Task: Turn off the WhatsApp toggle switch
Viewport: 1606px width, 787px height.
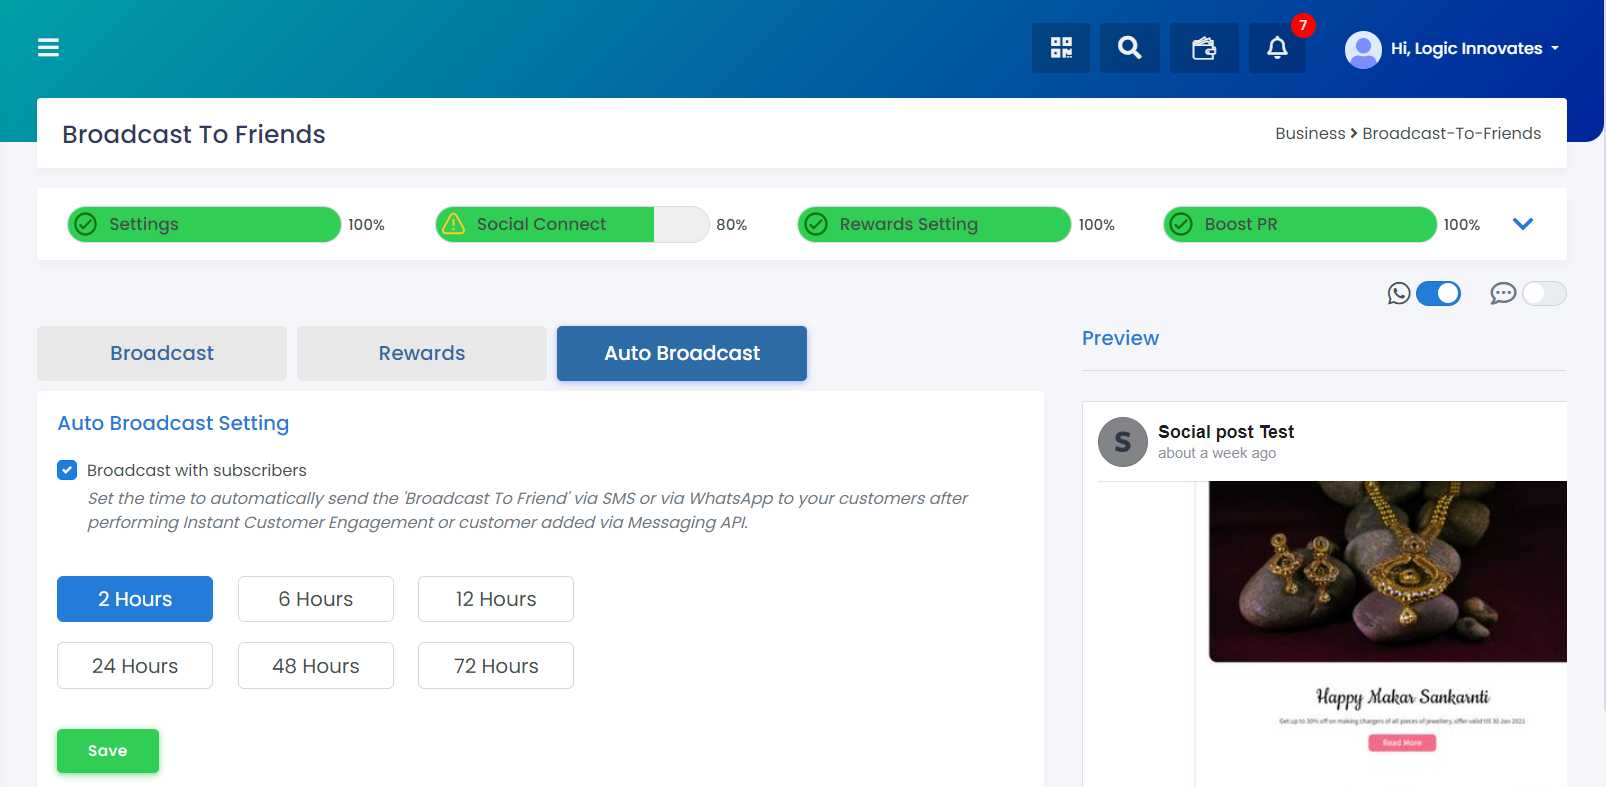Action: pyautogui.click(x=1438, y=293)
